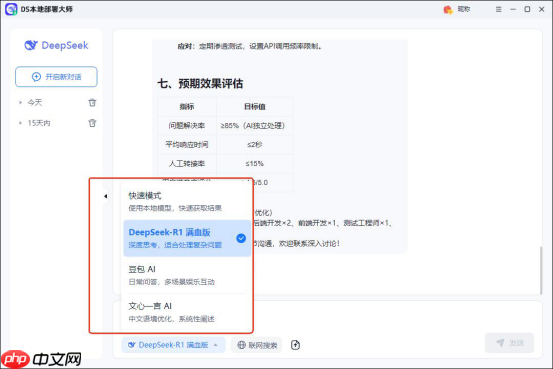
Task: Select 快速模式 model option
Action: pos(187,201)
